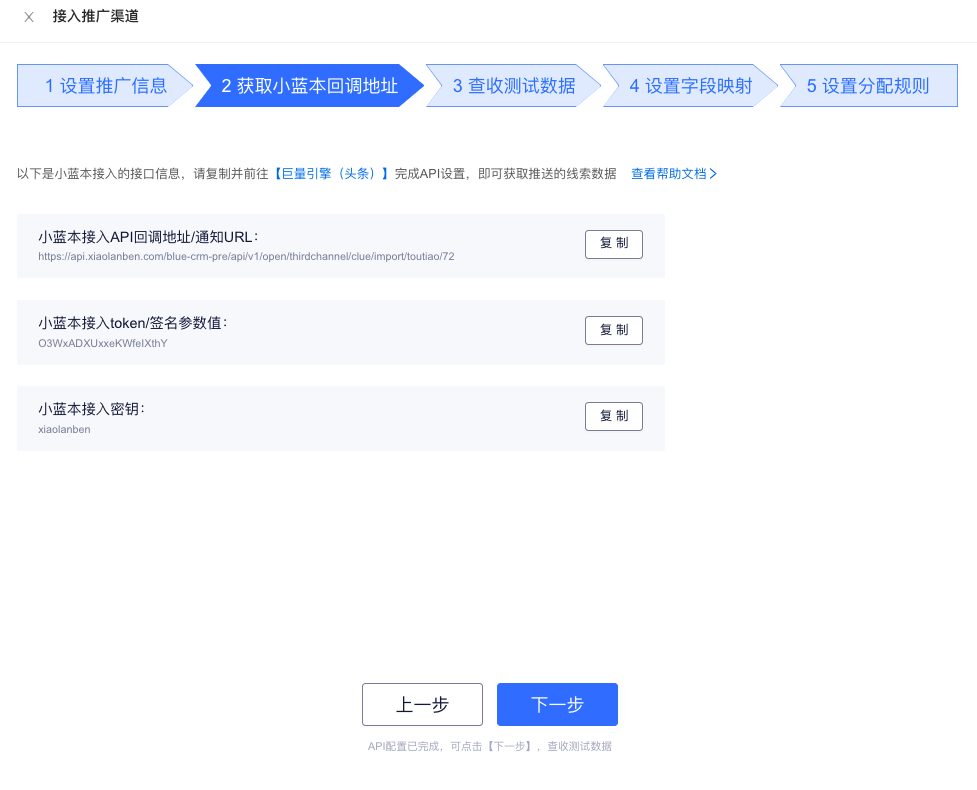Select step 2 获取小蓝本回调地址

pos(309,86)
